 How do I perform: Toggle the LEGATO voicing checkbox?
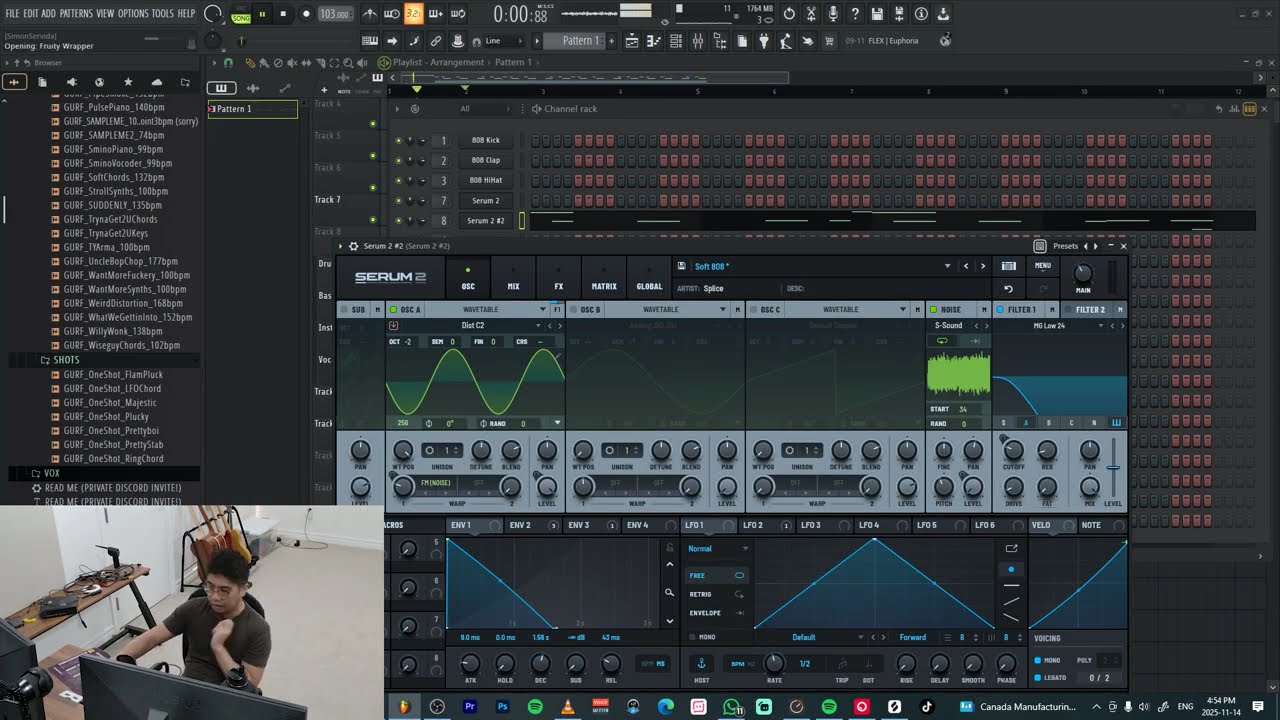tap(1037, 678)
